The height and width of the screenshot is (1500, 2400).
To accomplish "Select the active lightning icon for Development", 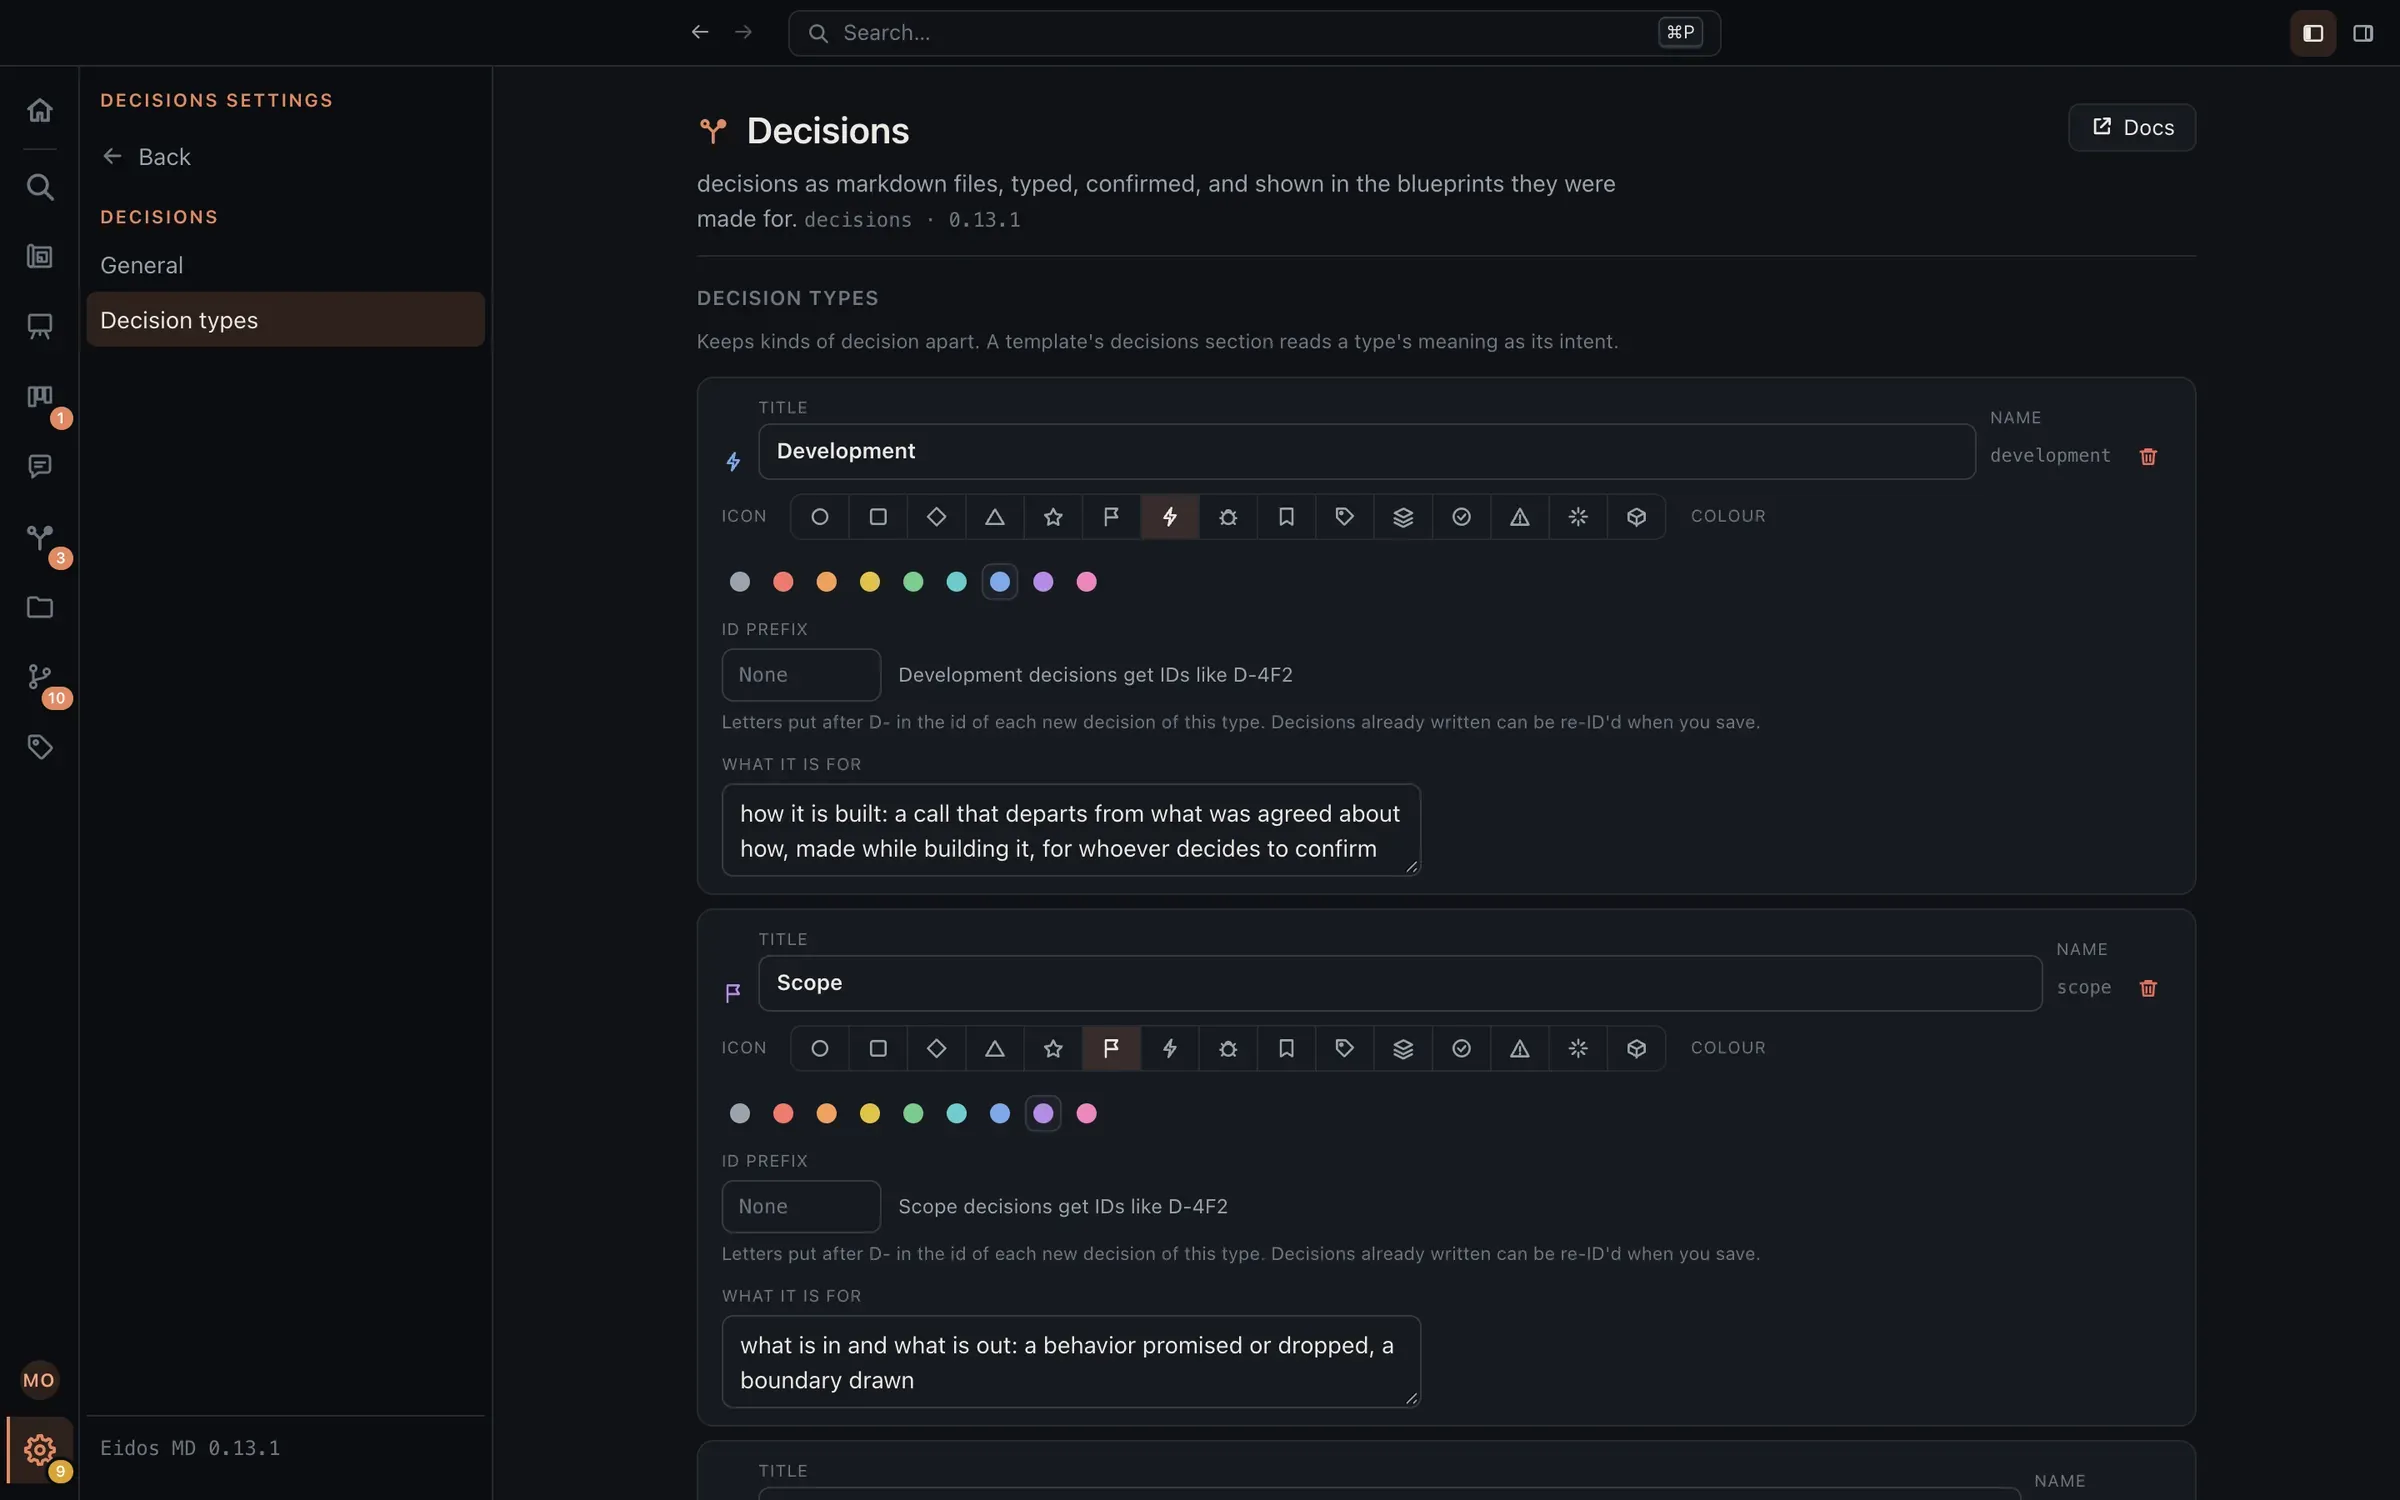I will click(1170, 517).
